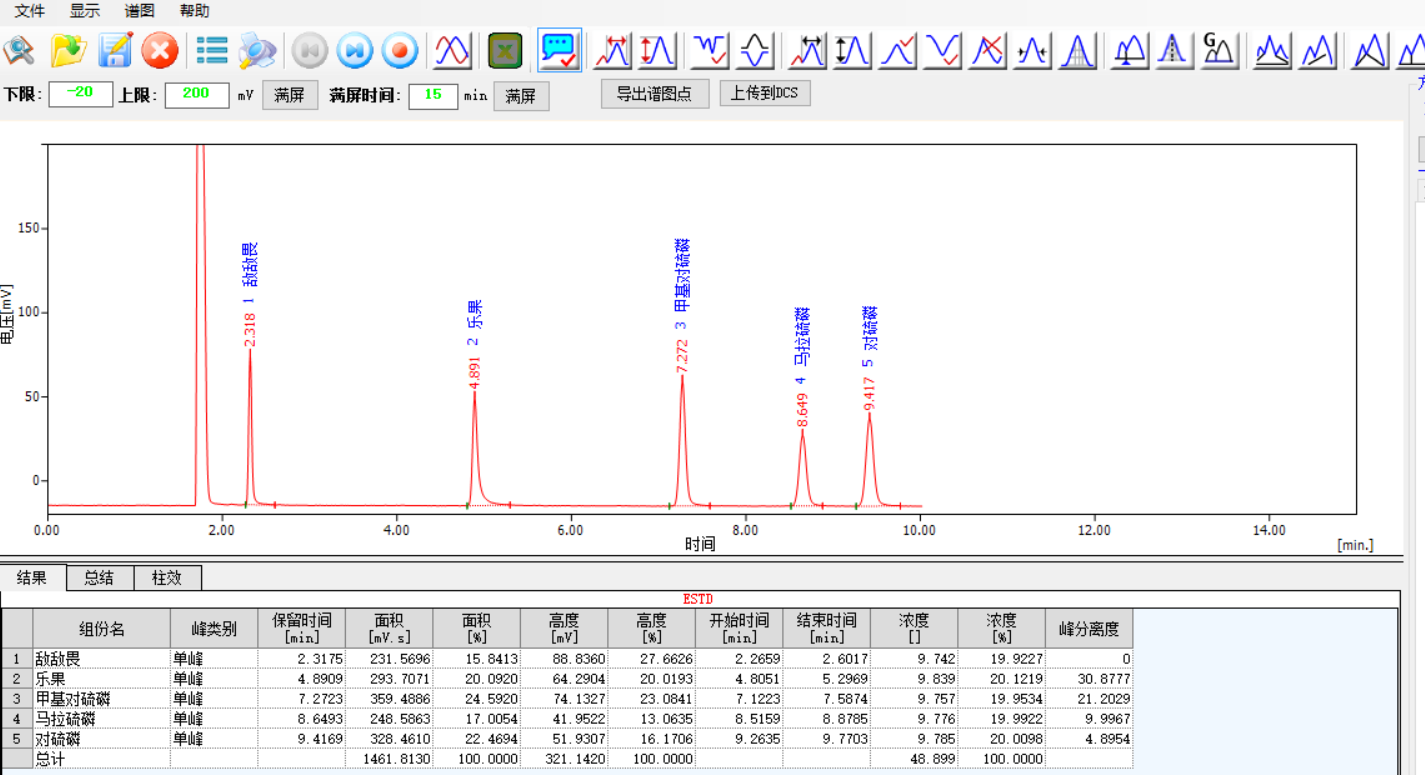Switch to the 柱效 tab
The width and height of the screenshot is (1425, 775).
pos(167,578)
